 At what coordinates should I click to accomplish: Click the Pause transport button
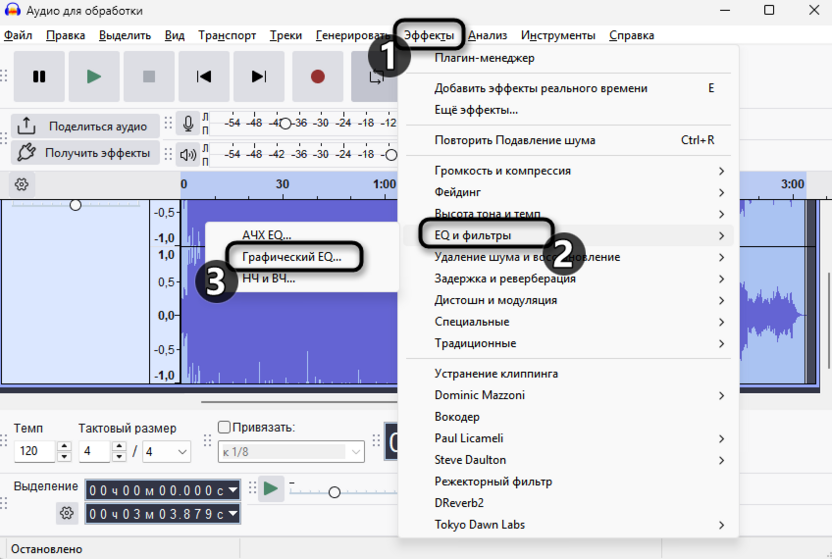pos(39,76)
